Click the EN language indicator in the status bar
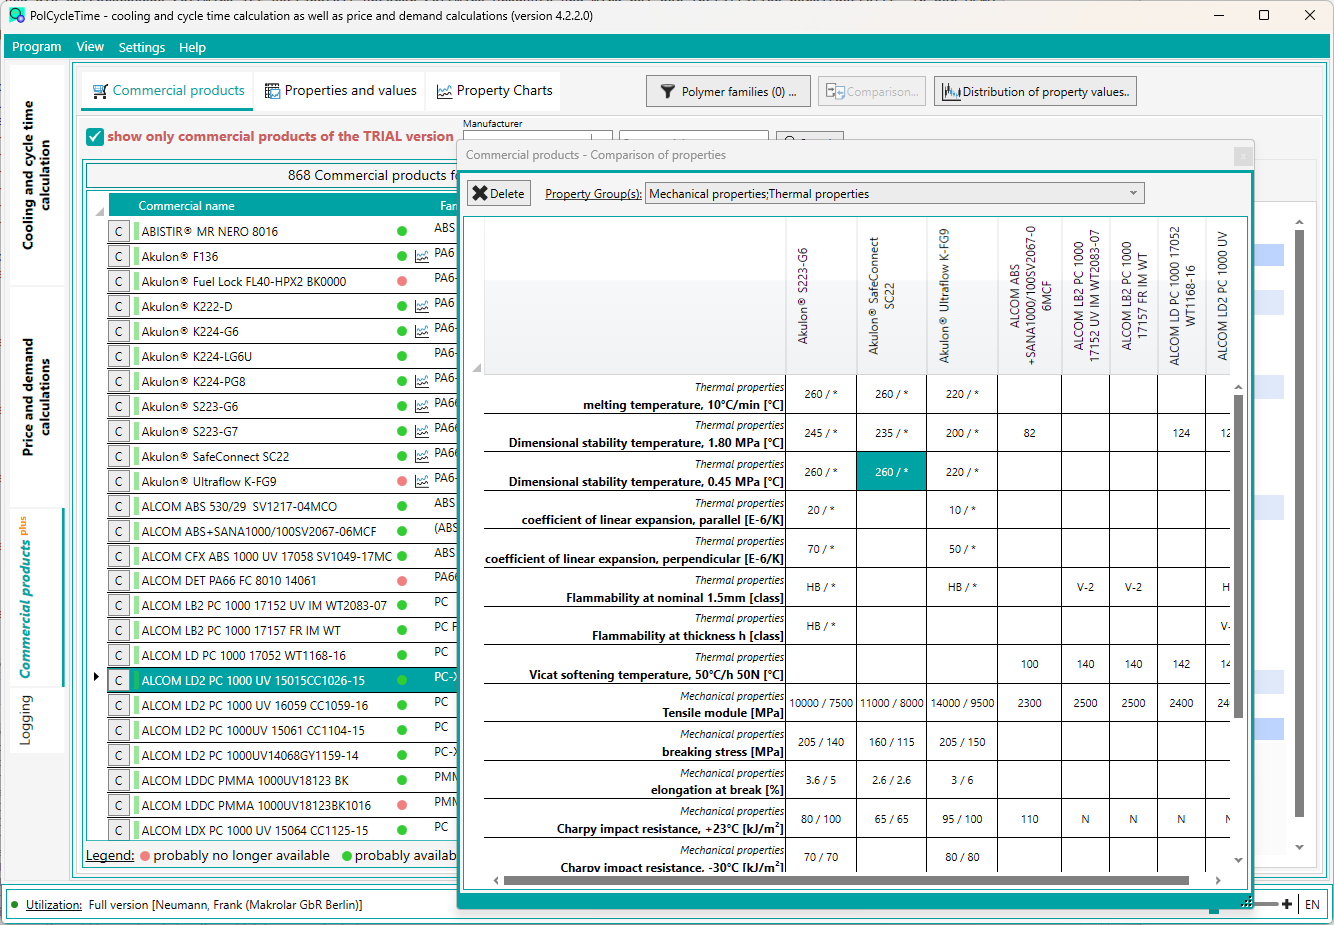Viewport: 1334px width, 925px height. tap(1312, 905)
